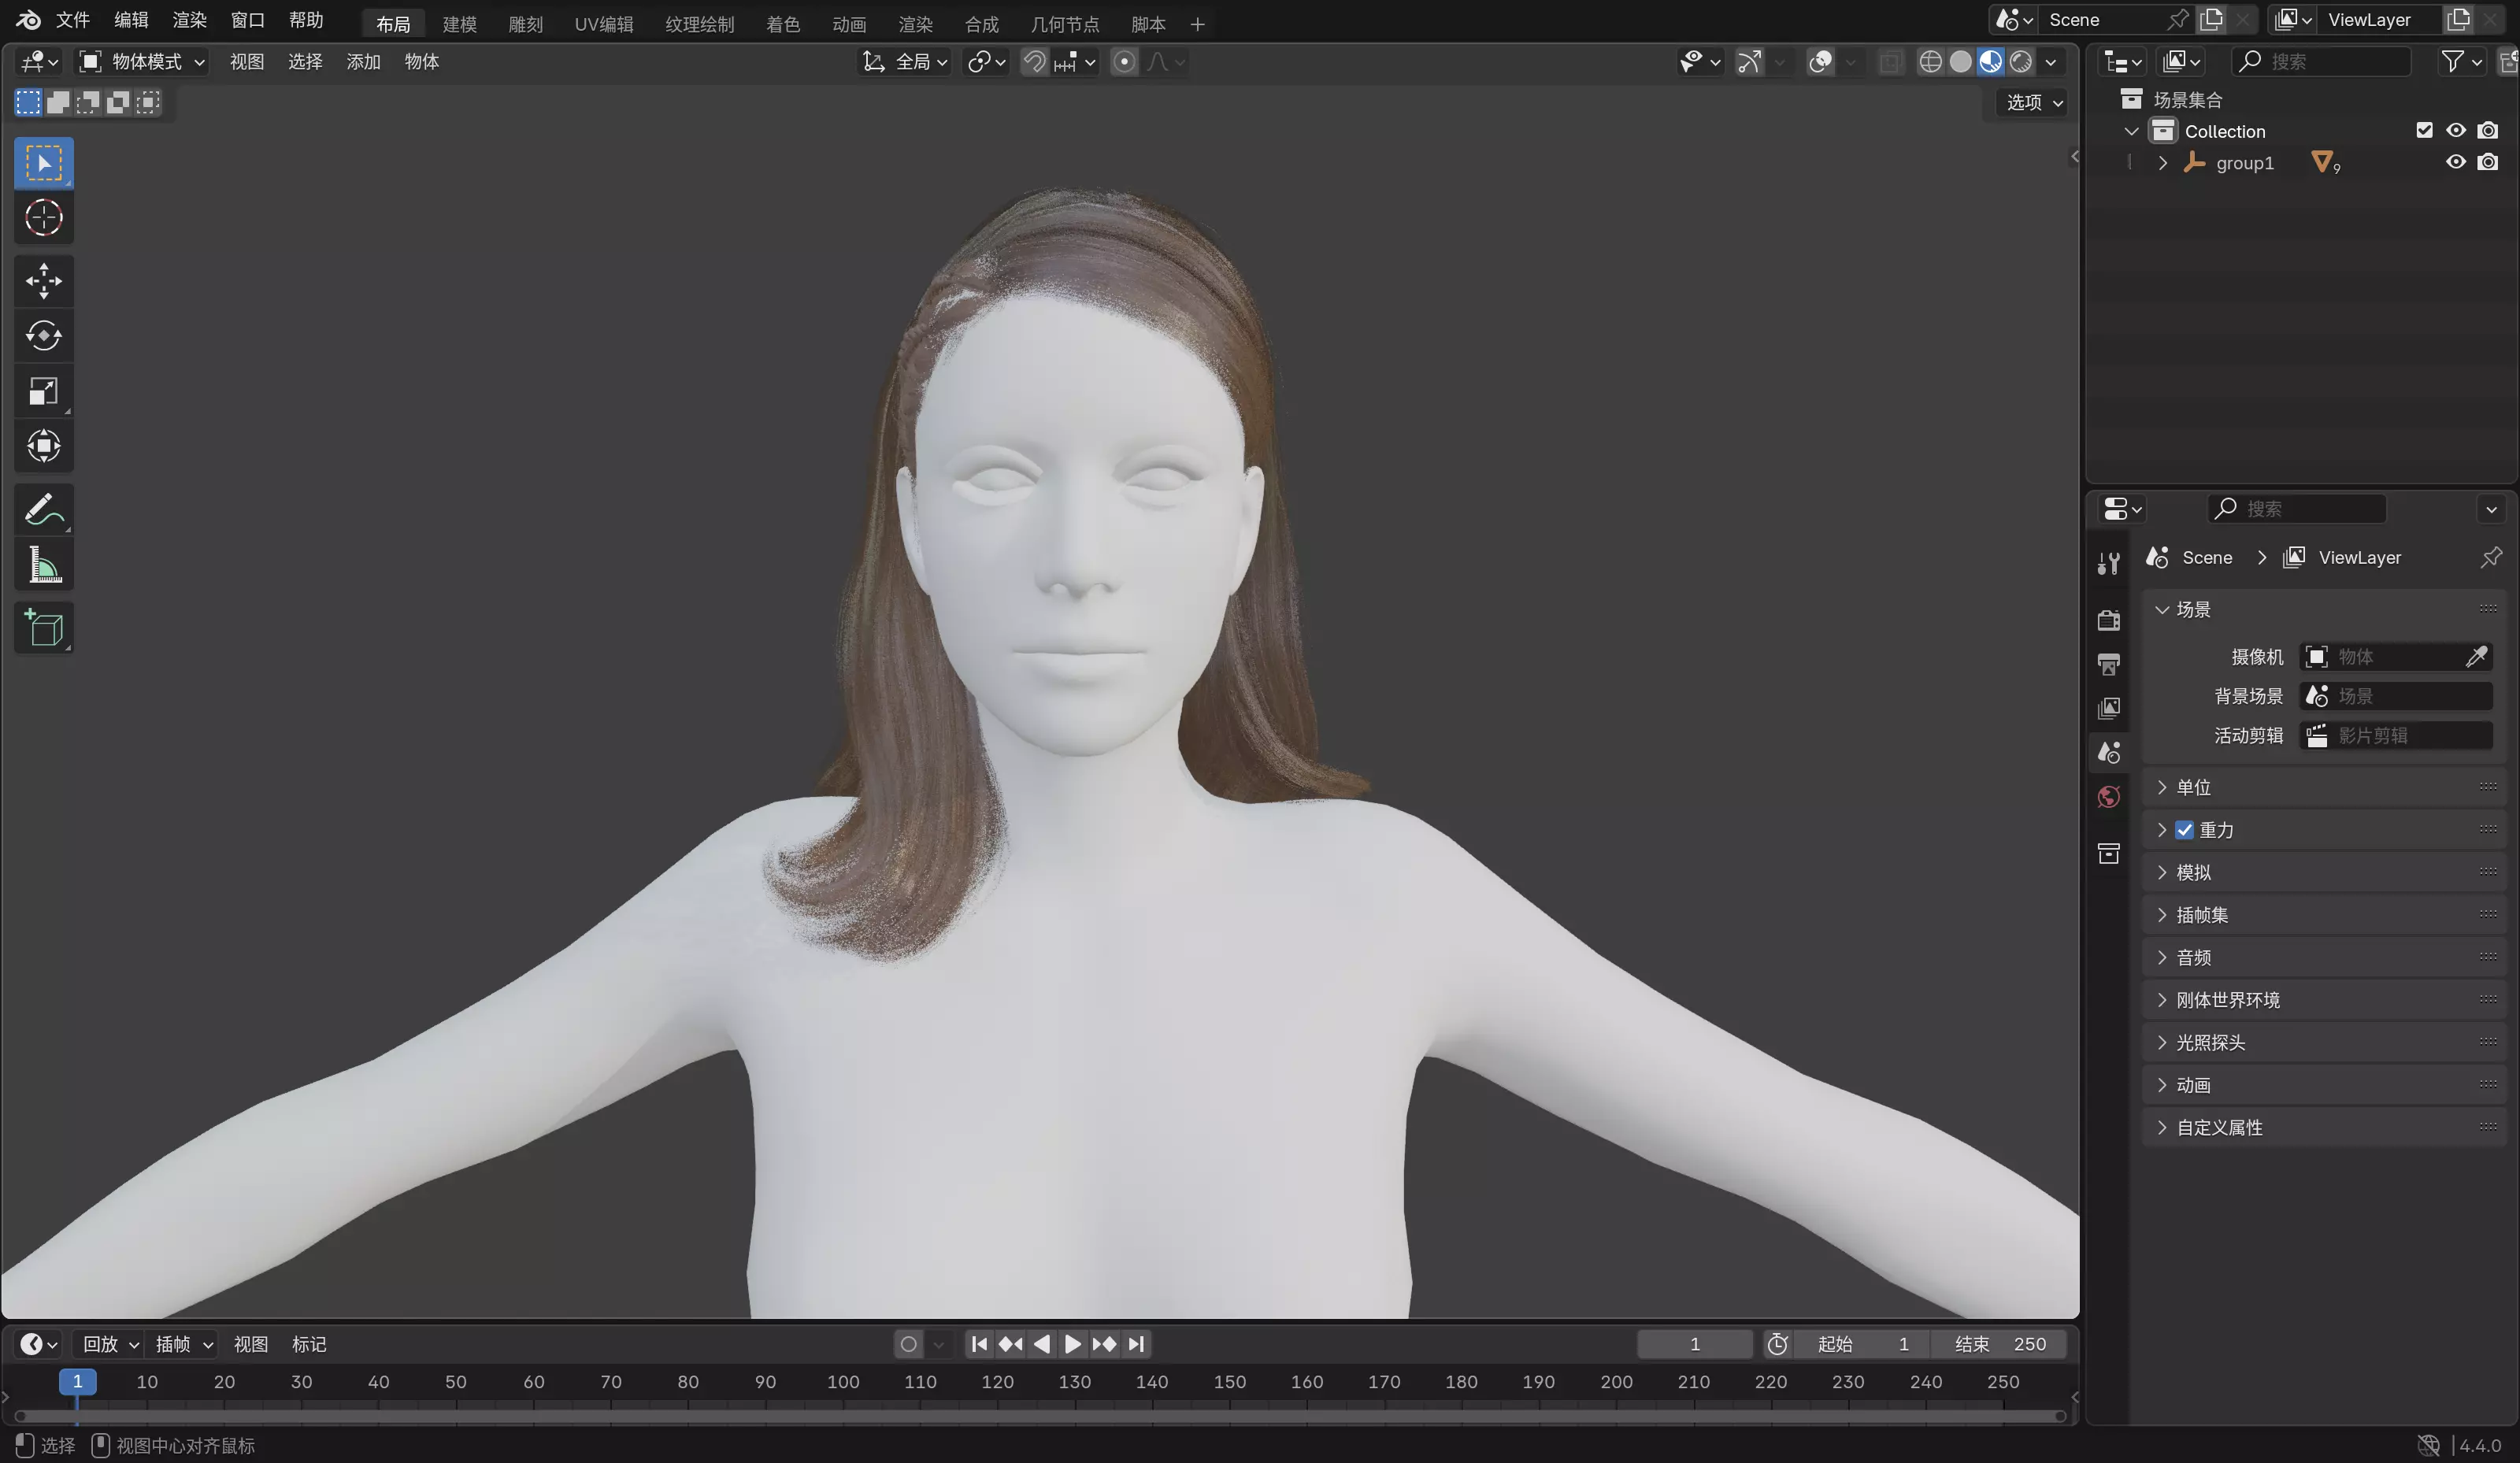
Task: Toggle X-ray display
Action: (1890, 62)
